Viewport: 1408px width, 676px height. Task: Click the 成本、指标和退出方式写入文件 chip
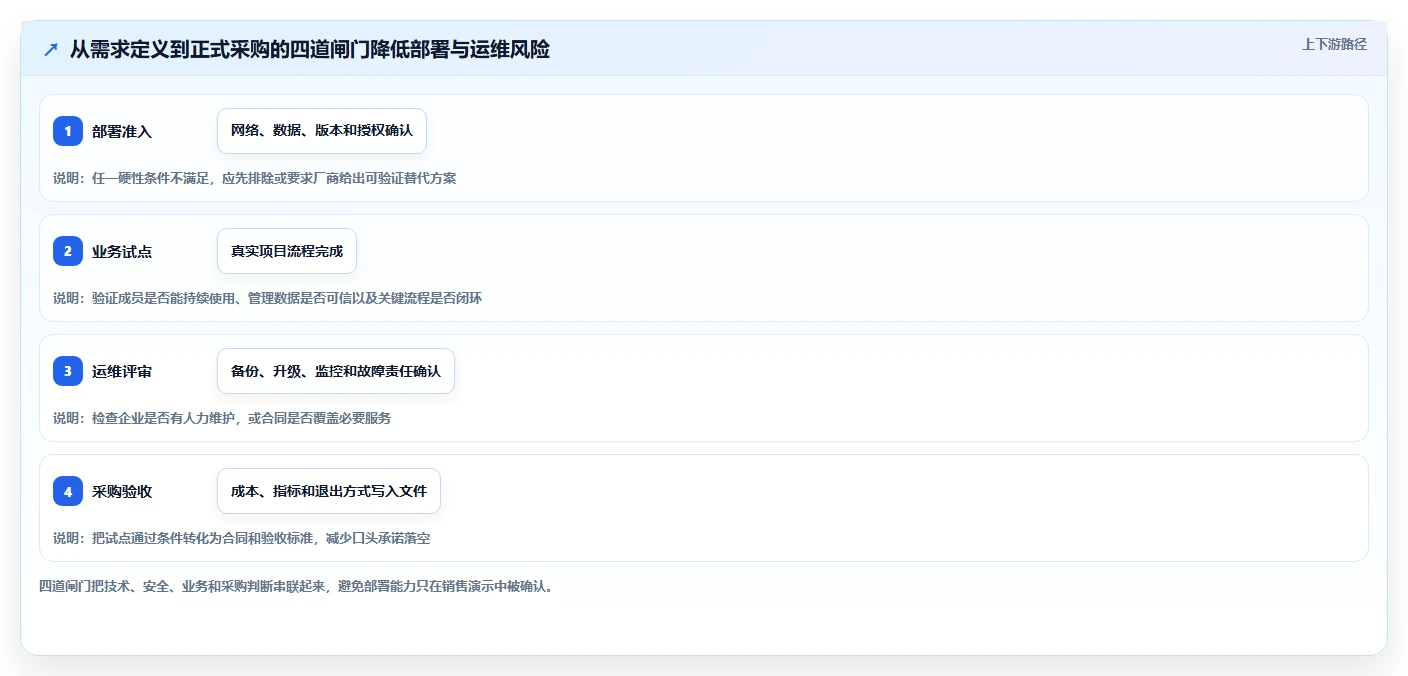click(329, 491)
